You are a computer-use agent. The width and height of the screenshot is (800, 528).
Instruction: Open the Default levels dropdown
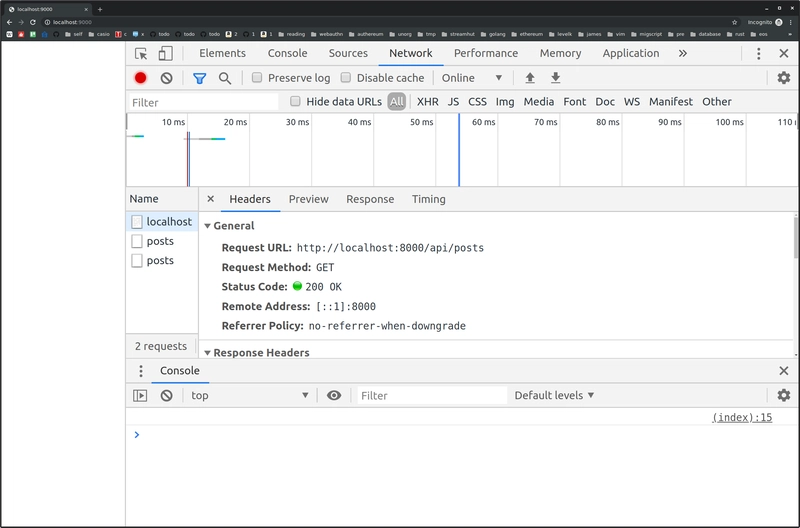554,395
